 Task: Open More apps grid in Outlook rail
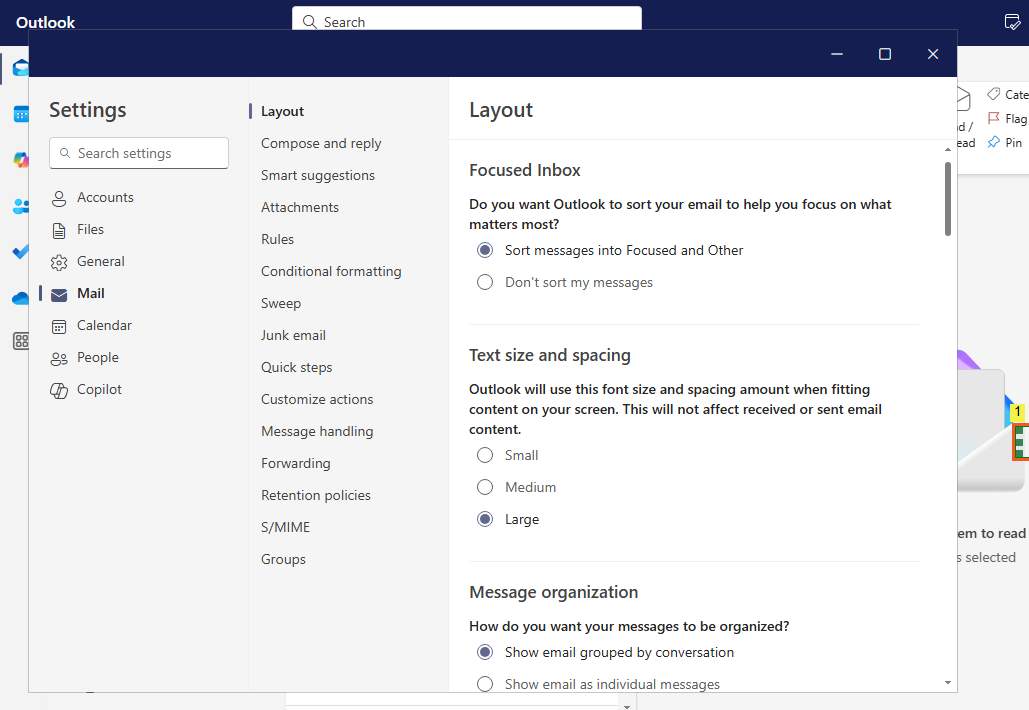pos(21,341)
